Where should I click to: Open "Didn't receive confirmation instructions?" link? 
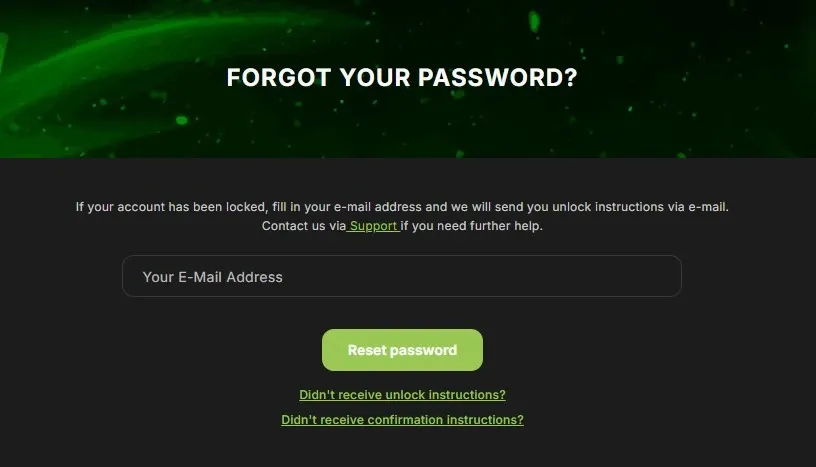pyautogui.click(x=402, y=420)
